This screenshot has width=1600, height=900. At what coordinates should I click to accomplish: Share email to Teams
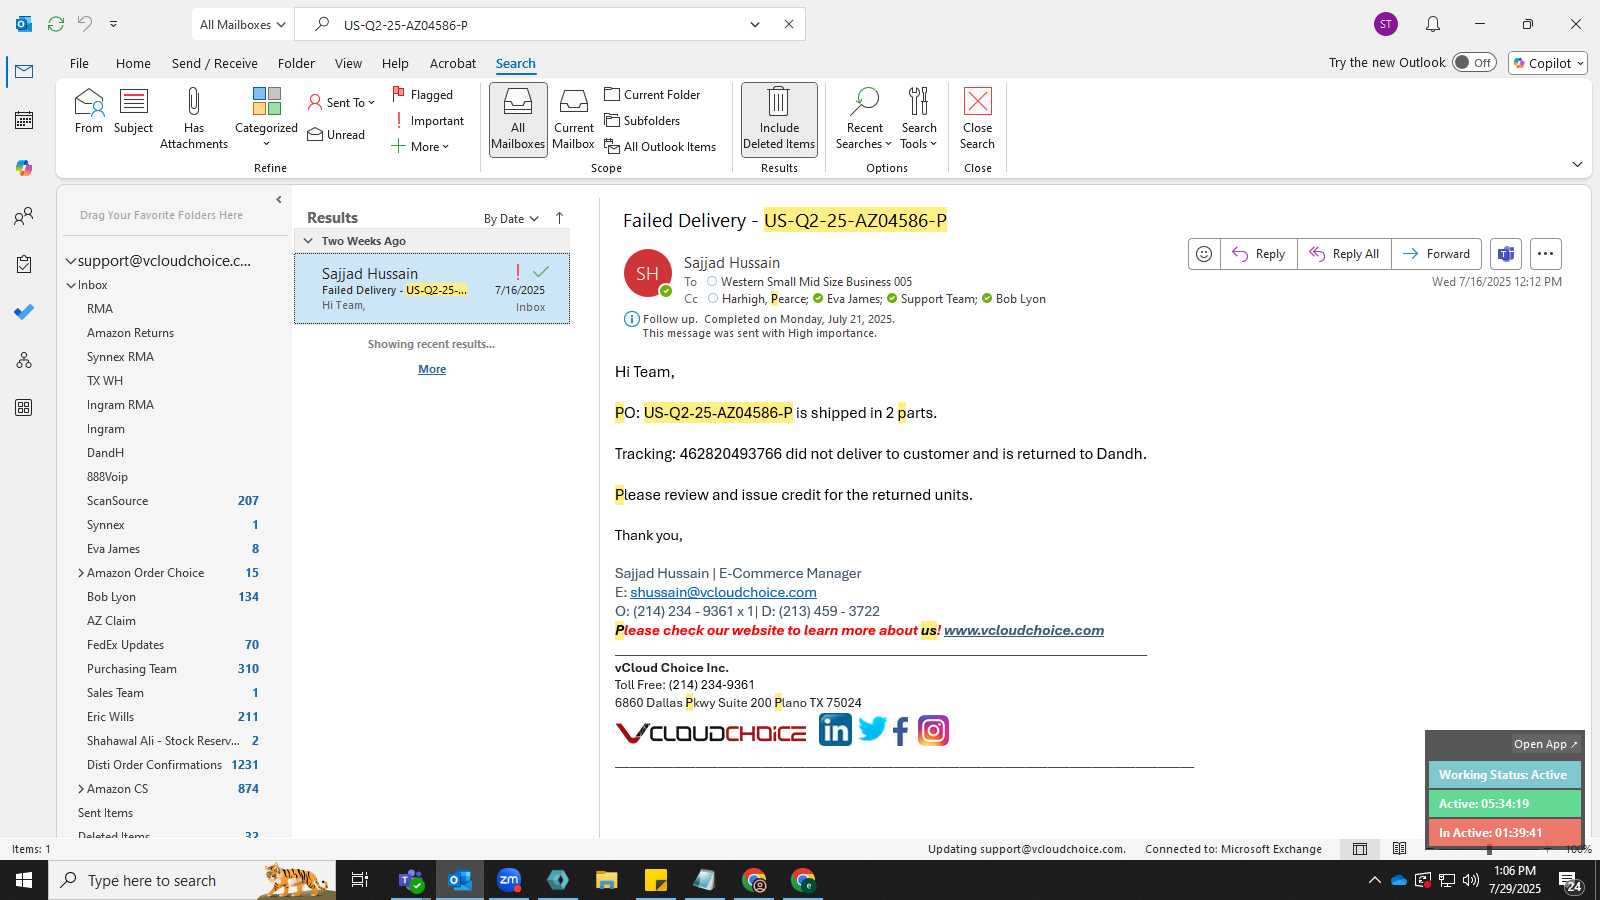[1506, 254]
